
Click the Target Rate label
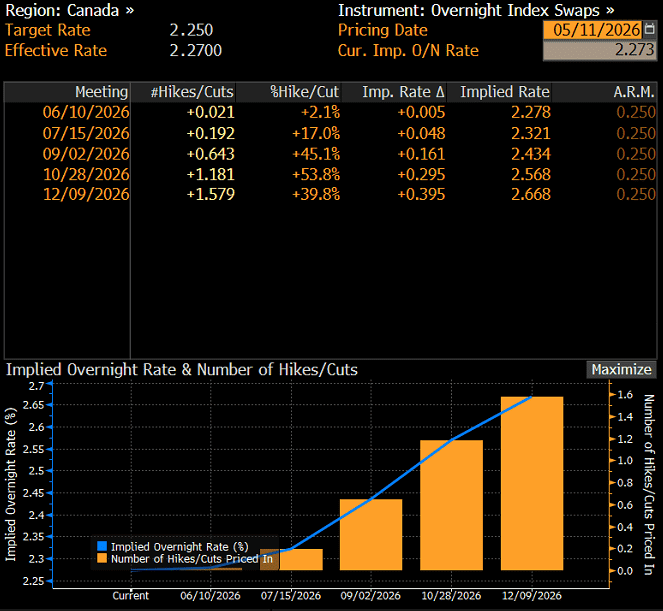[48, 30]
